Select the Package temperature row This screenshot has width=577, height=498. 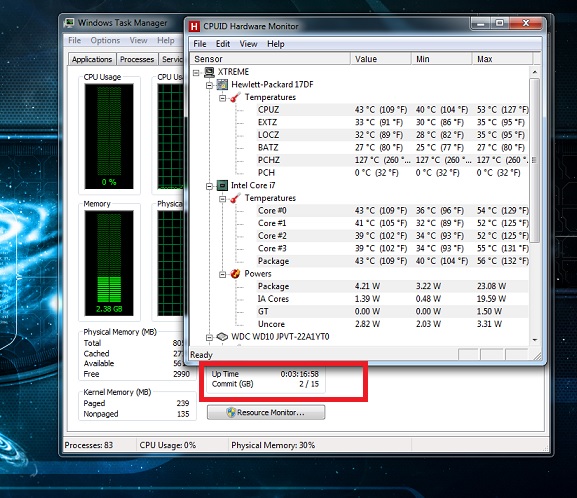point(392,261)
